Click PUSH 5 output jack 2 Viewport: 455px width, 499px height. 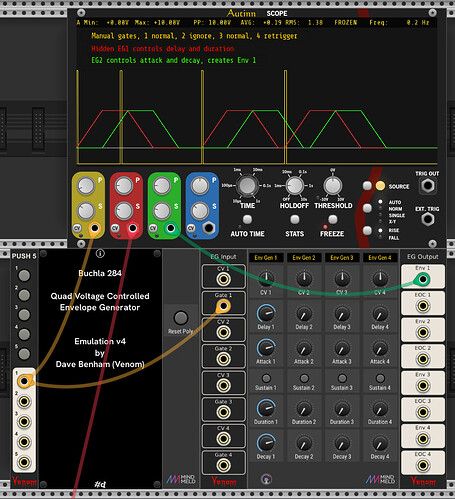point(24,402)
